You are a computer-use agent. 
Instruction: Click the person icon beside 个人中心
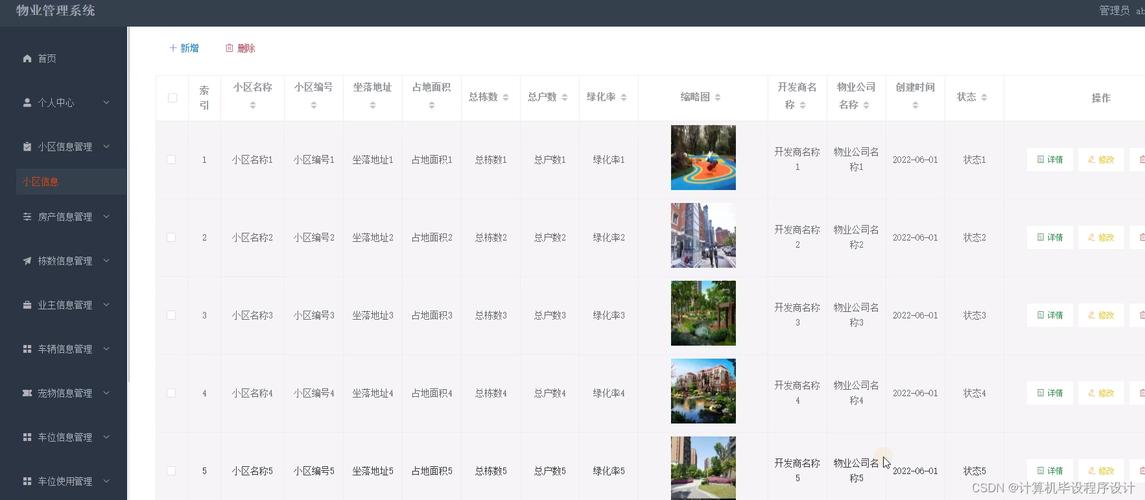(27, 103)
